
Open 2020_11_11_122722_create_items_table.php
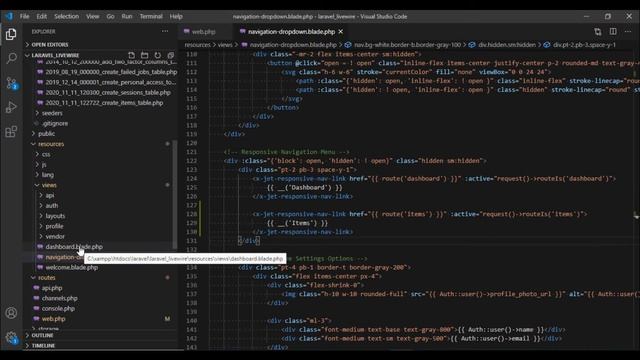[x=104, y=103]
